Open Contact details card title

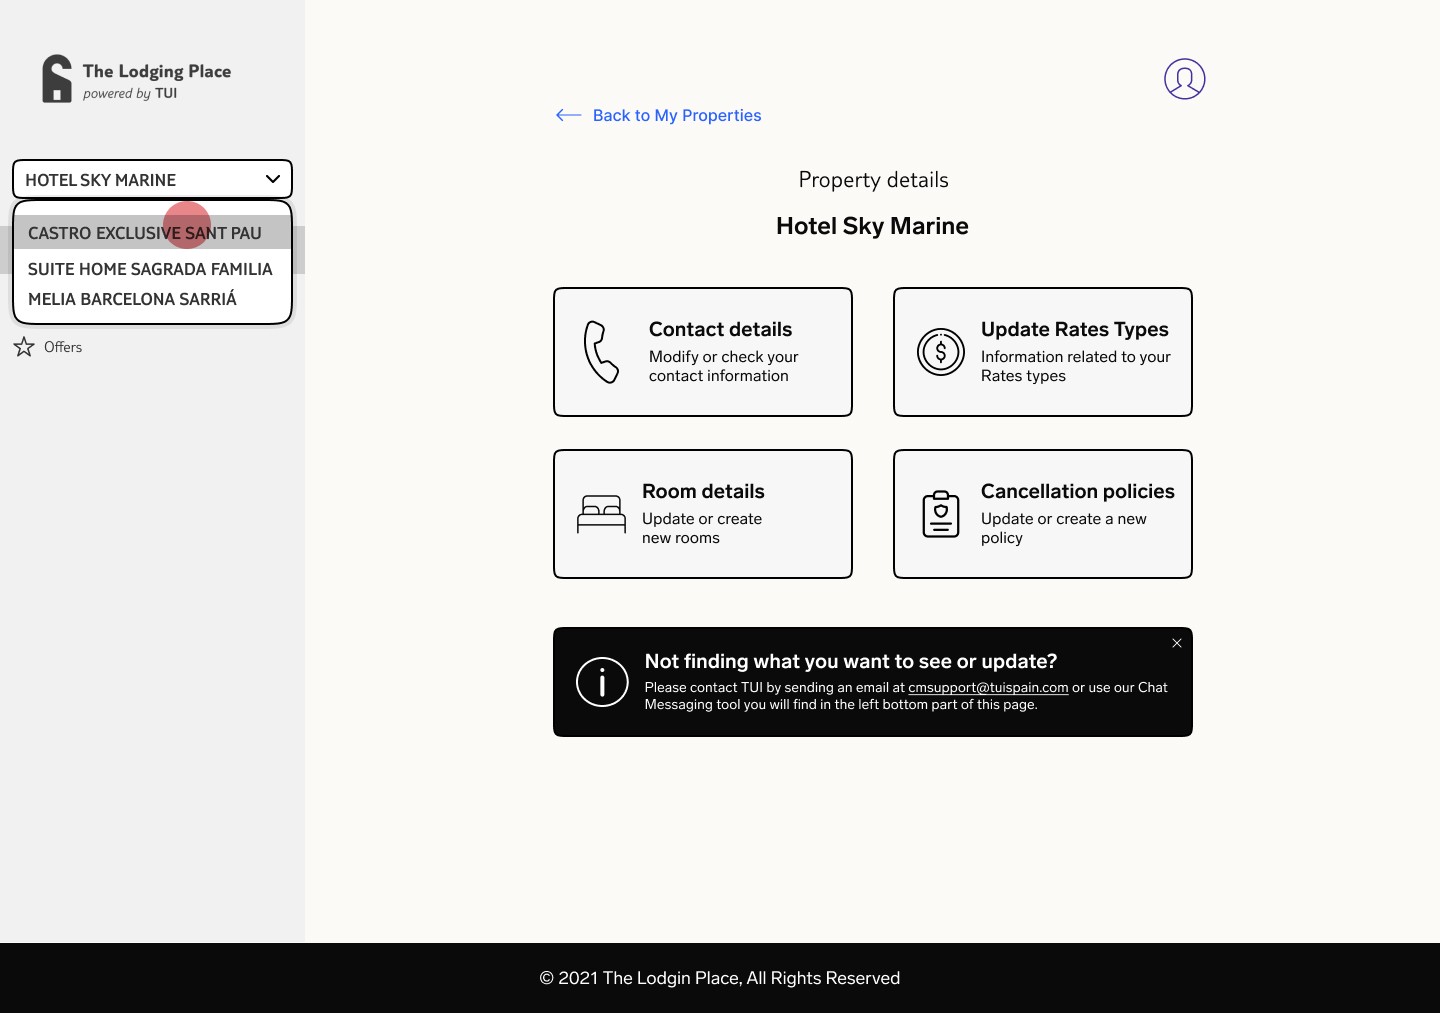[720, 329]
